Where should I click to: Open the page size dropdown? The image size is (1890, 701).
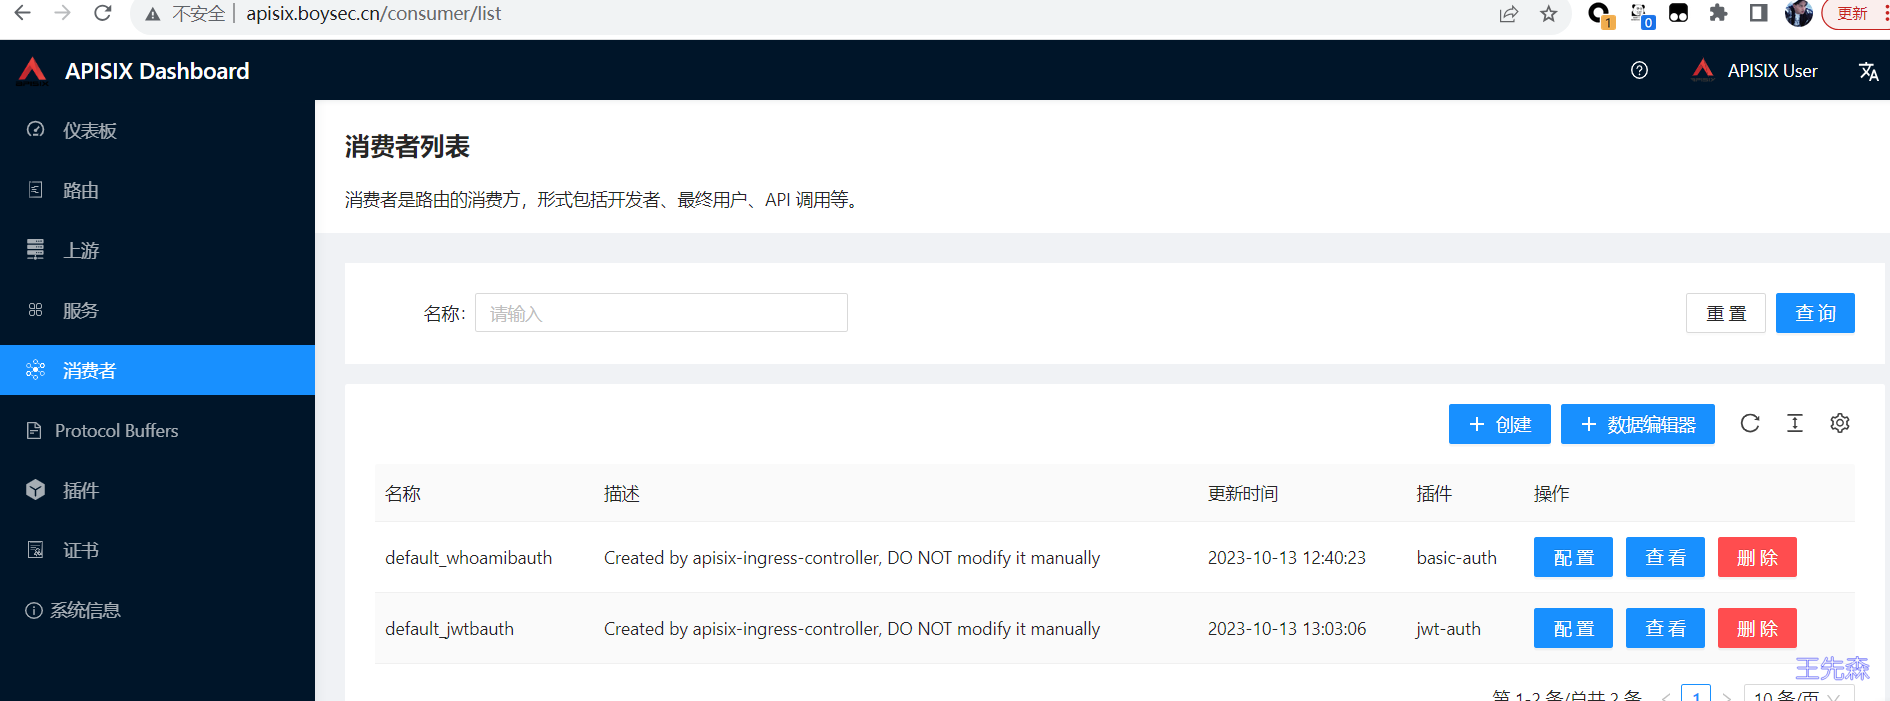click(1798, 694)
